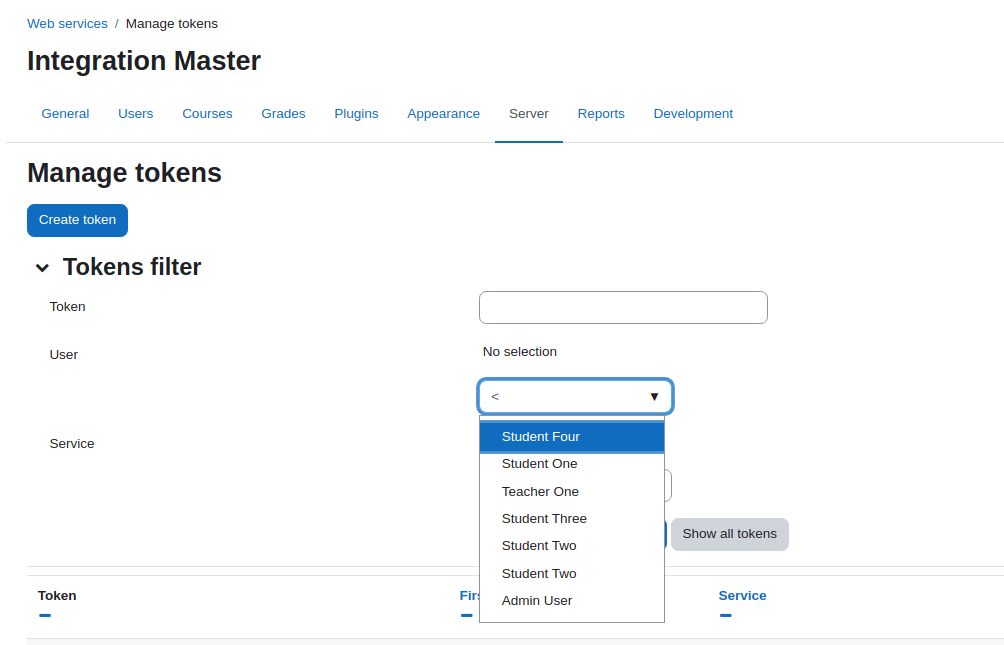Click the Create token button
The height and width of the screenshot is (645, 1004).
tap(77, 220)
